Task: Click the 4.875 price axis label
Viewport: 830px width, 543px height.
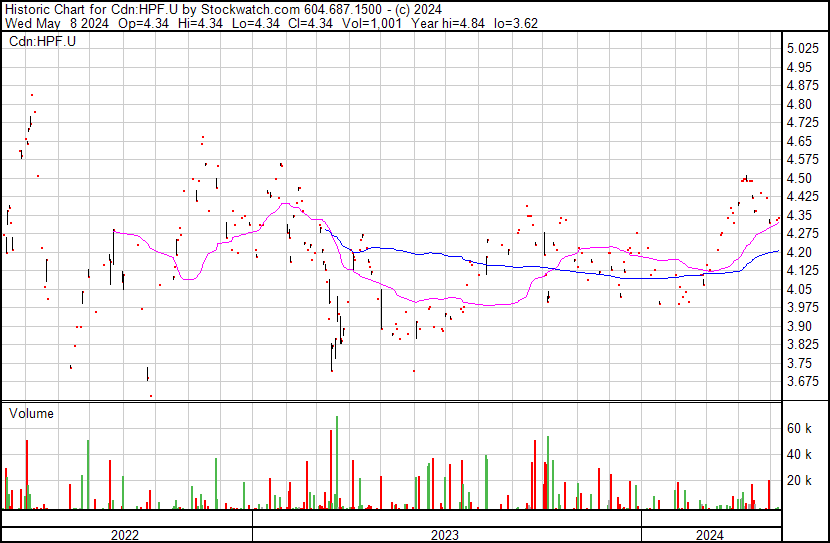Action: (803, 86)
